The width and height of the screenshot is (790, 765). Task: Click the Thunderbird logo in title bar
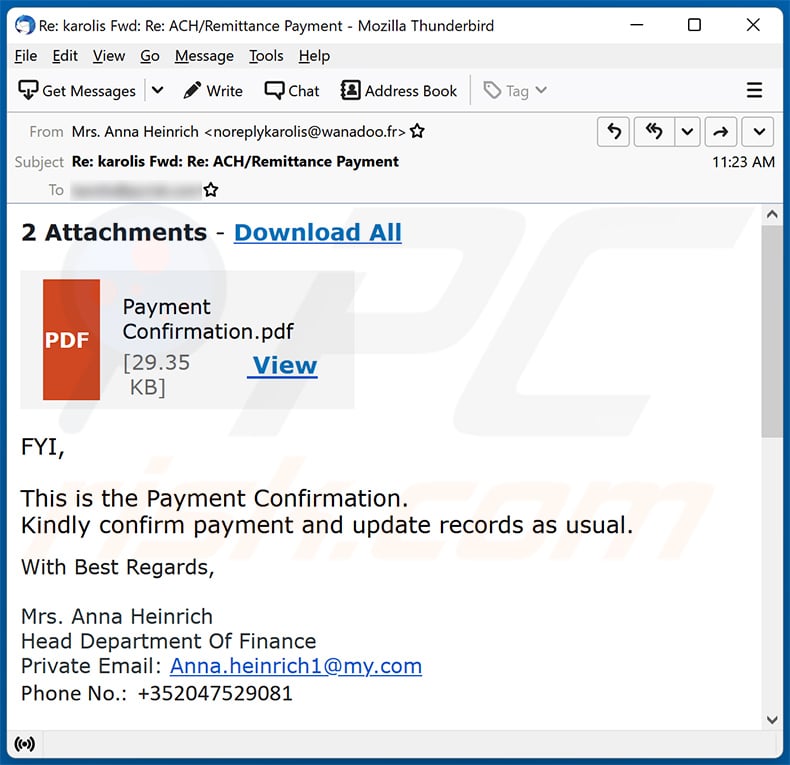tap(25, 25)
